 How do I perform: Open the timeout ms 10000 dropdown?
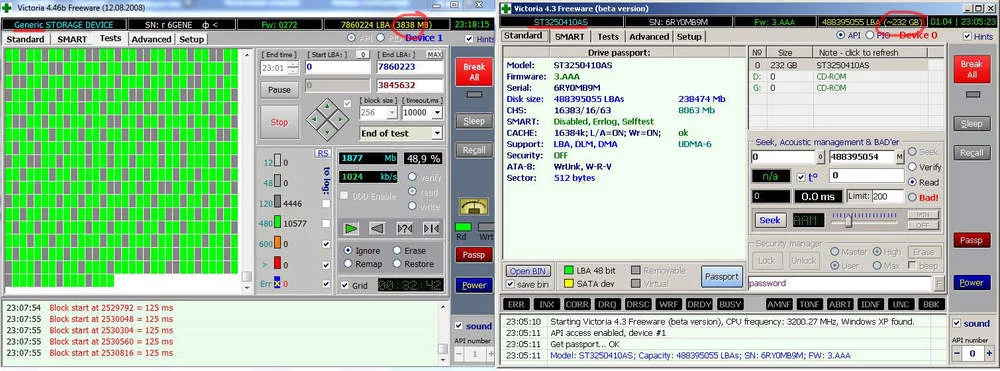click(x=437, y=113)
